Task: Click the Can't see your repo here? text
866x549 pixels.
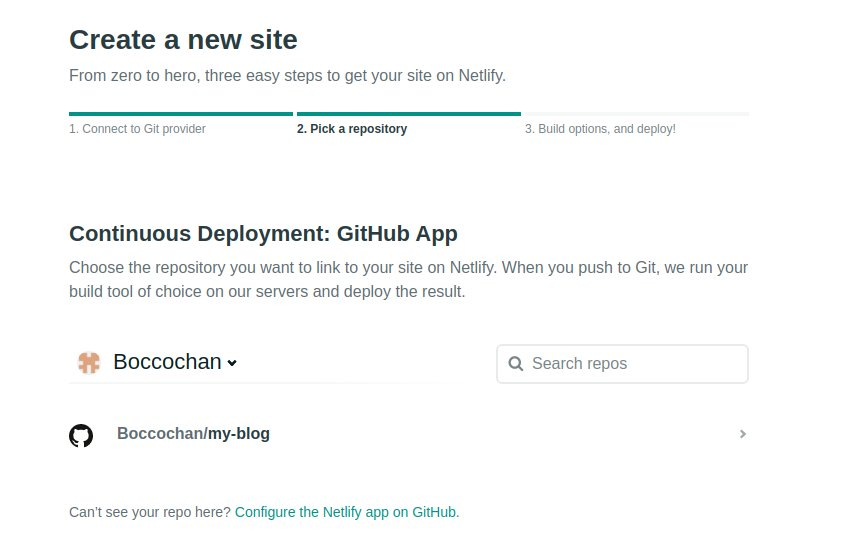Action: point(150,512)
